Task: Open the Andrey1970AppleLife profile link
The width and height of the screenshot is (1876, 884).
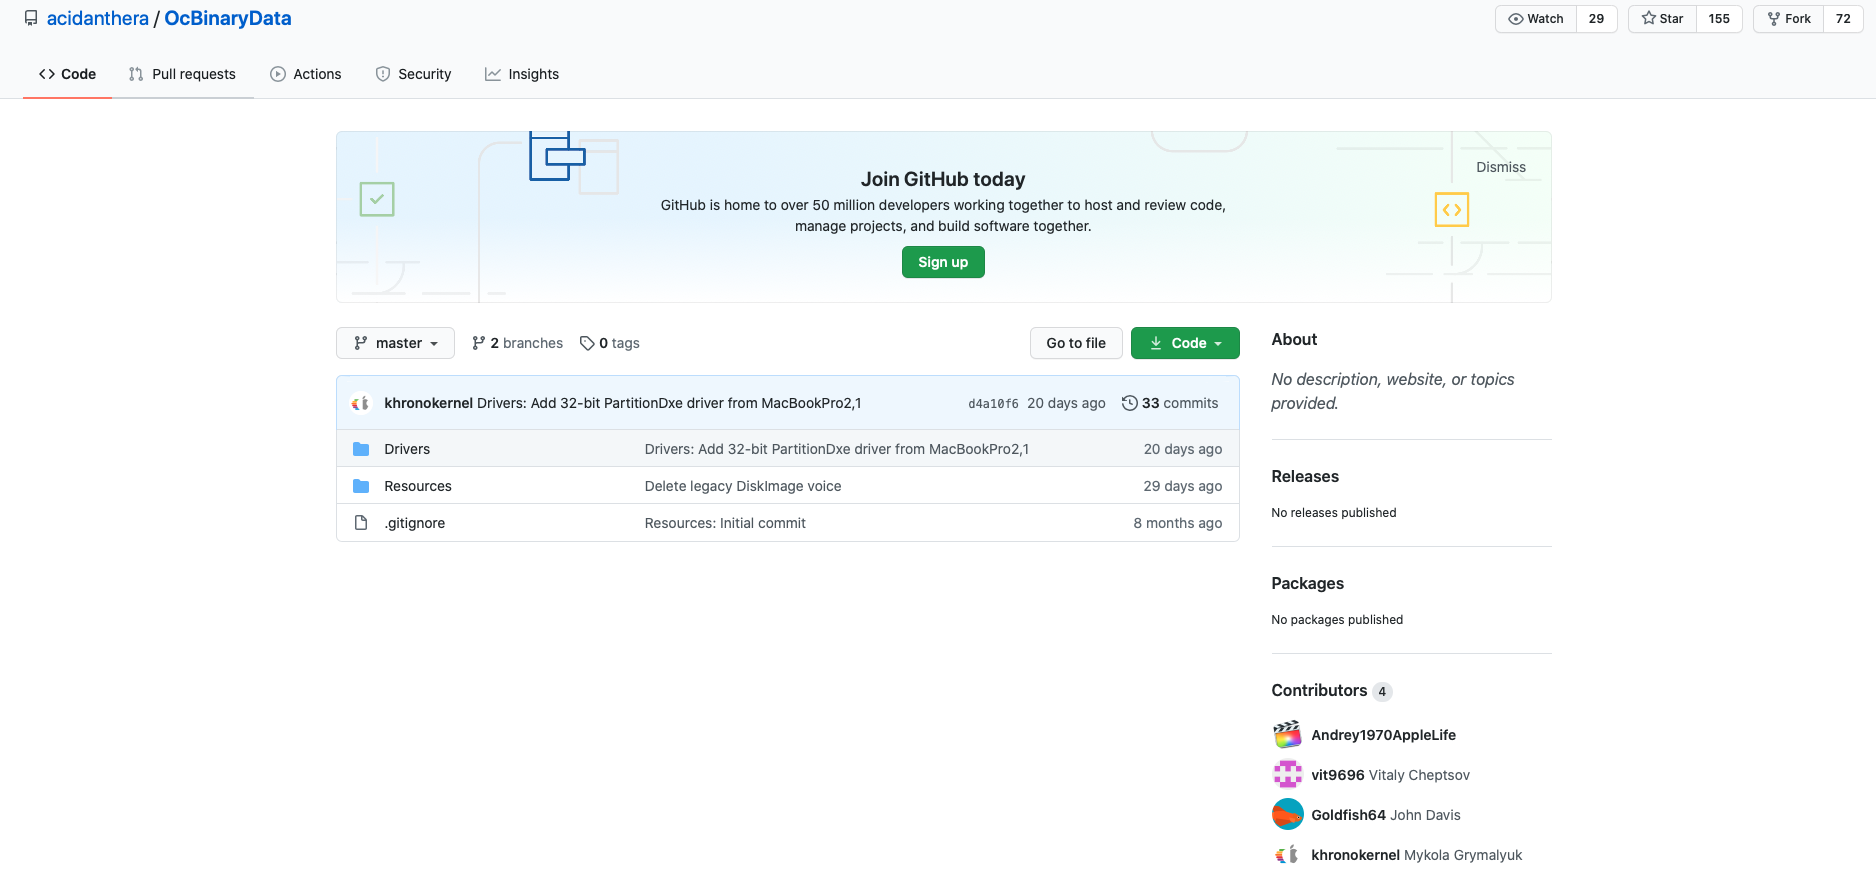Action: point(1384,735)
